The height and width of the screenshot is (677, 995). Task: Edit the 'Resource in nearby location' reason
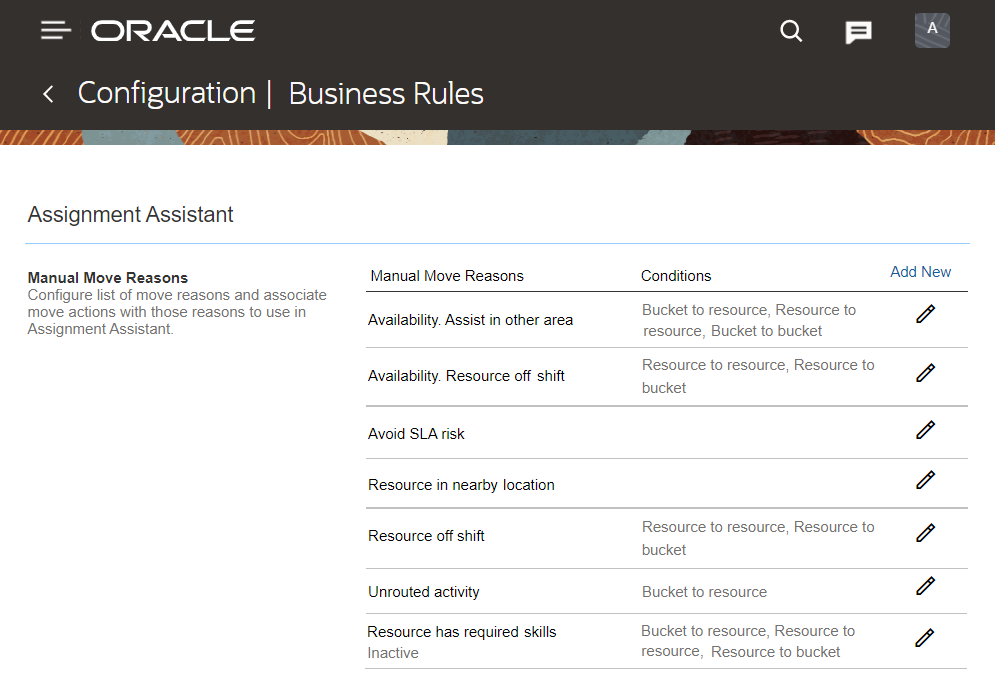(x=925, y=480)
